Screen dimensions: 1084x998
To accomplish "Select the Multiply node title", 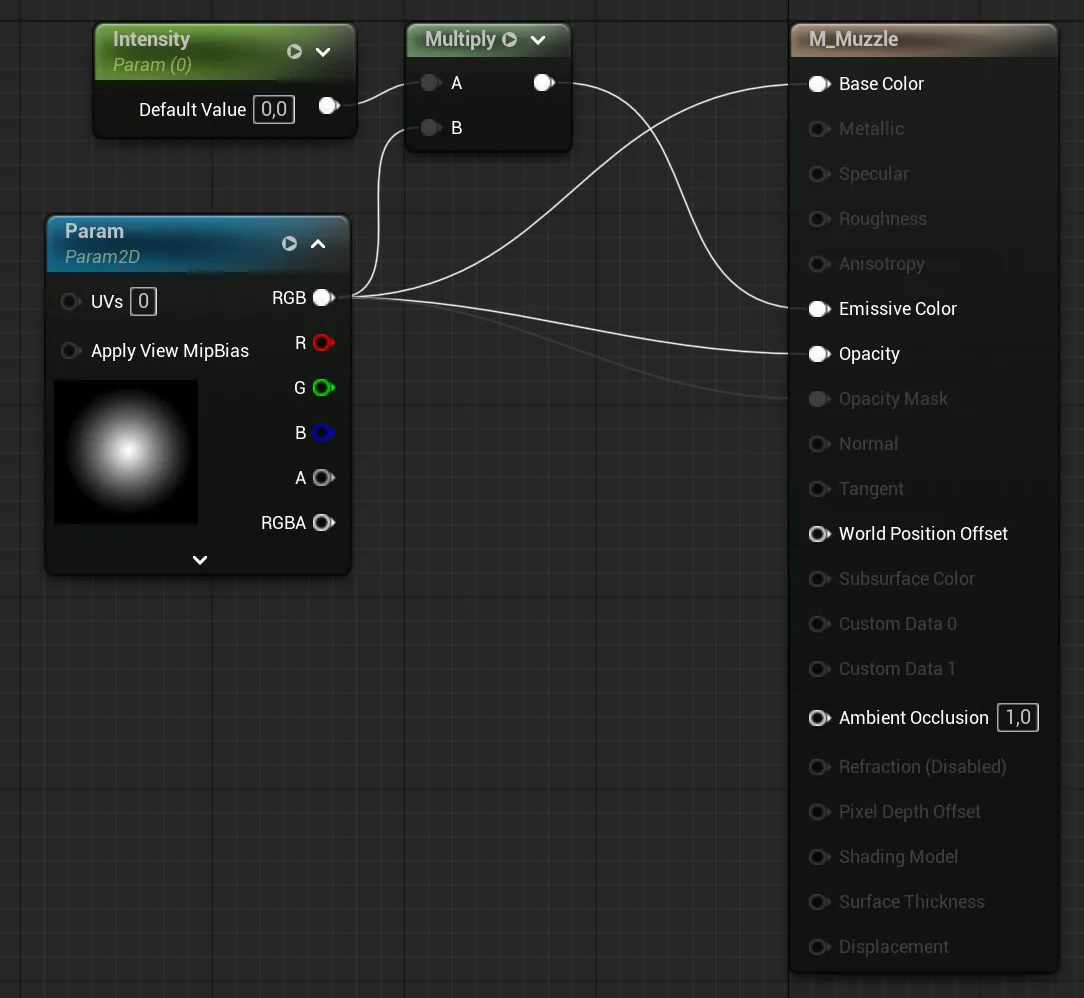I will pyautogui.click(x=460, y=39).
